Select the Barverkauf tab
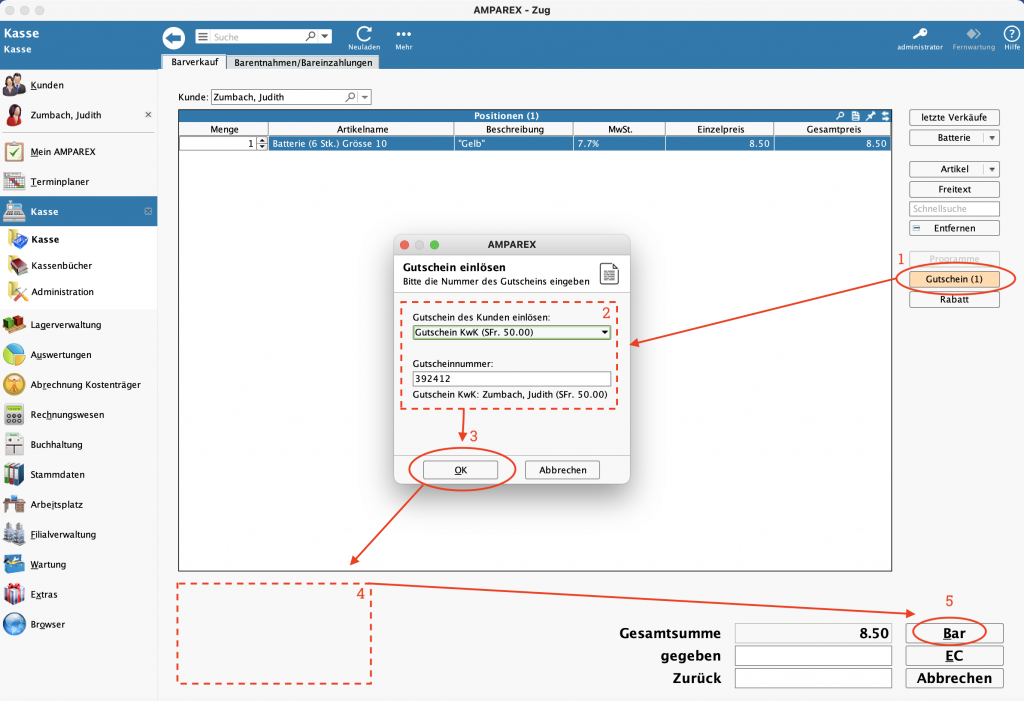The height and width of the screenshot is (701, 1024). pyautogui.click(x=194, y=62)
